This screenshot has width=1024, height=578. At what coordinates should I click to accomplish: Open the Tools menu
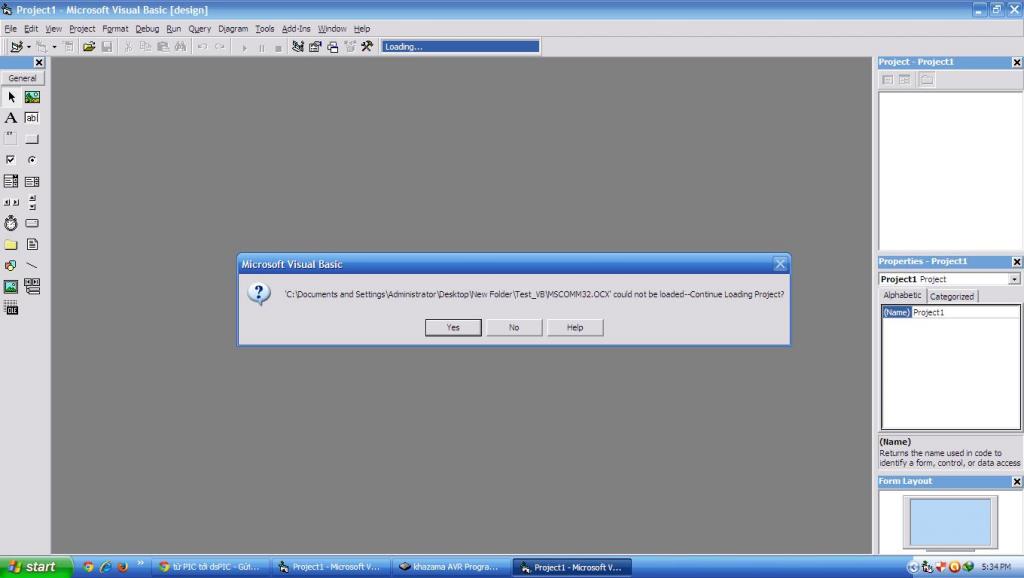point(264,29)
